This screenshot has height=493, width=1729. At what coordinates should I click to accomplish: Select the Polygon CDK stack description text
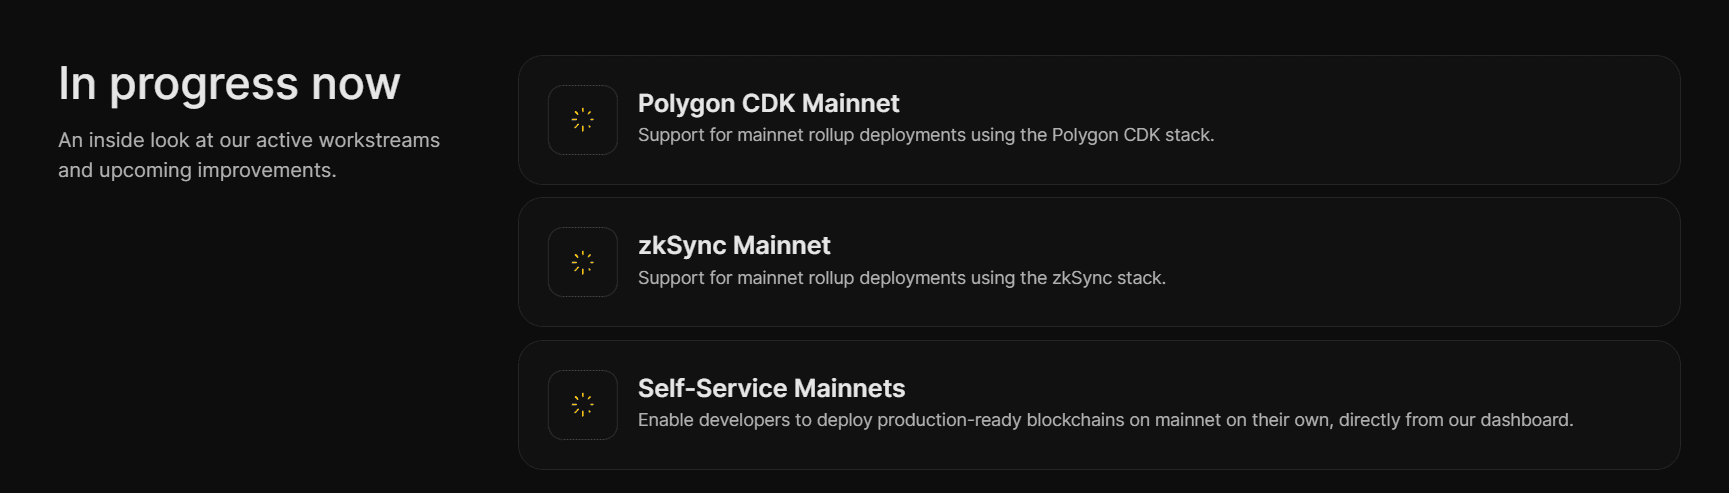pyautogui.click(x=926, y=135)
